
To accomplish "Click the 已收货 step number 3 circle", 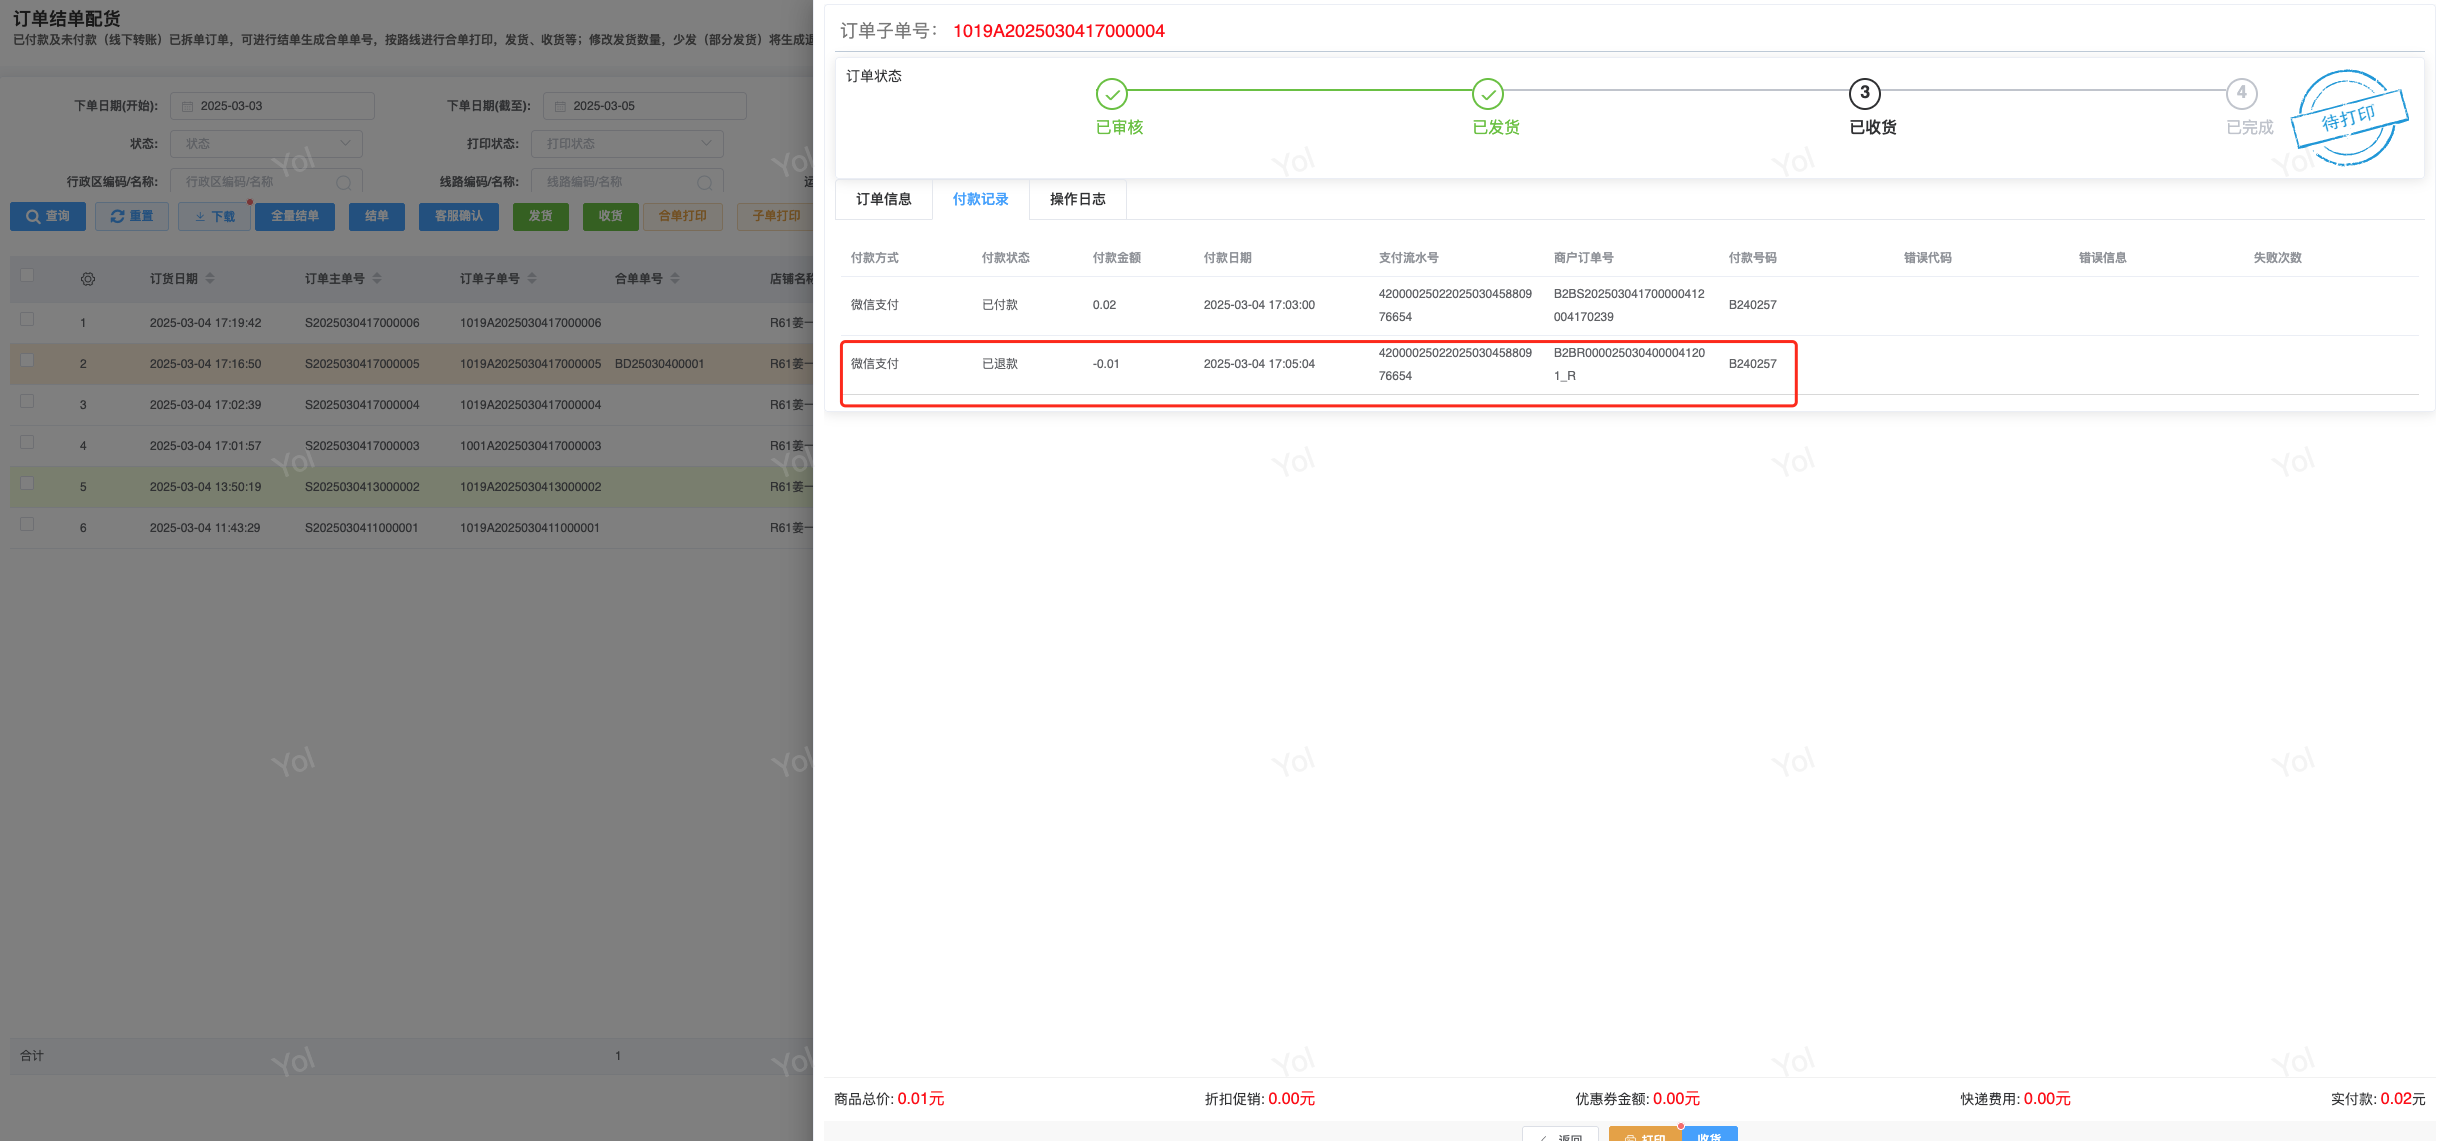I will [1864, 93].
